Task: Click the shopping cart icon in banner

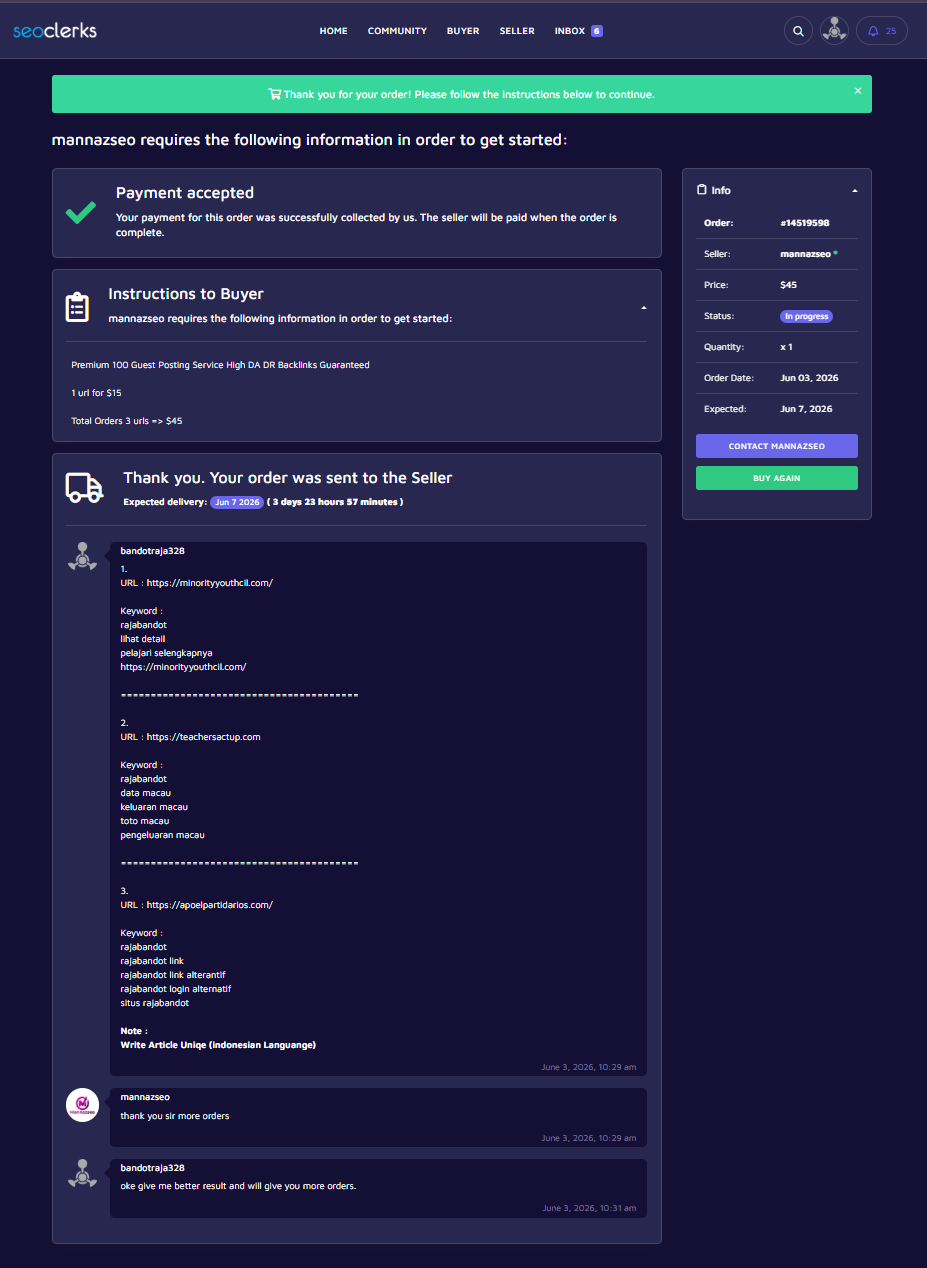Action: click(275, 94)
